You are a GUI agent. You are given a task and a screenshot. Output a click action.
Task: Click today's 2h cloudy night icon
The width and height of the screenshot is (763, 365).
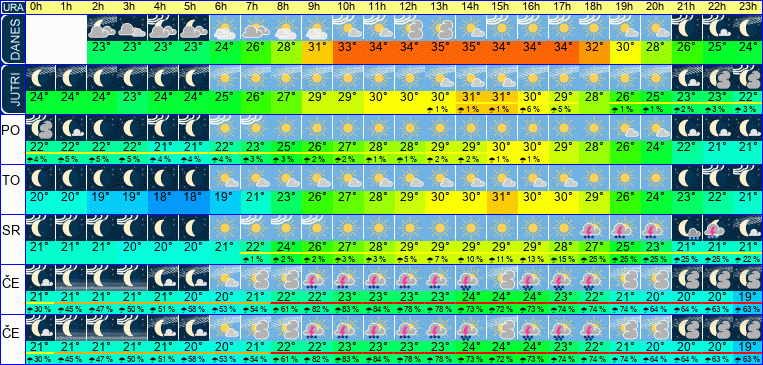coord(102,28)
